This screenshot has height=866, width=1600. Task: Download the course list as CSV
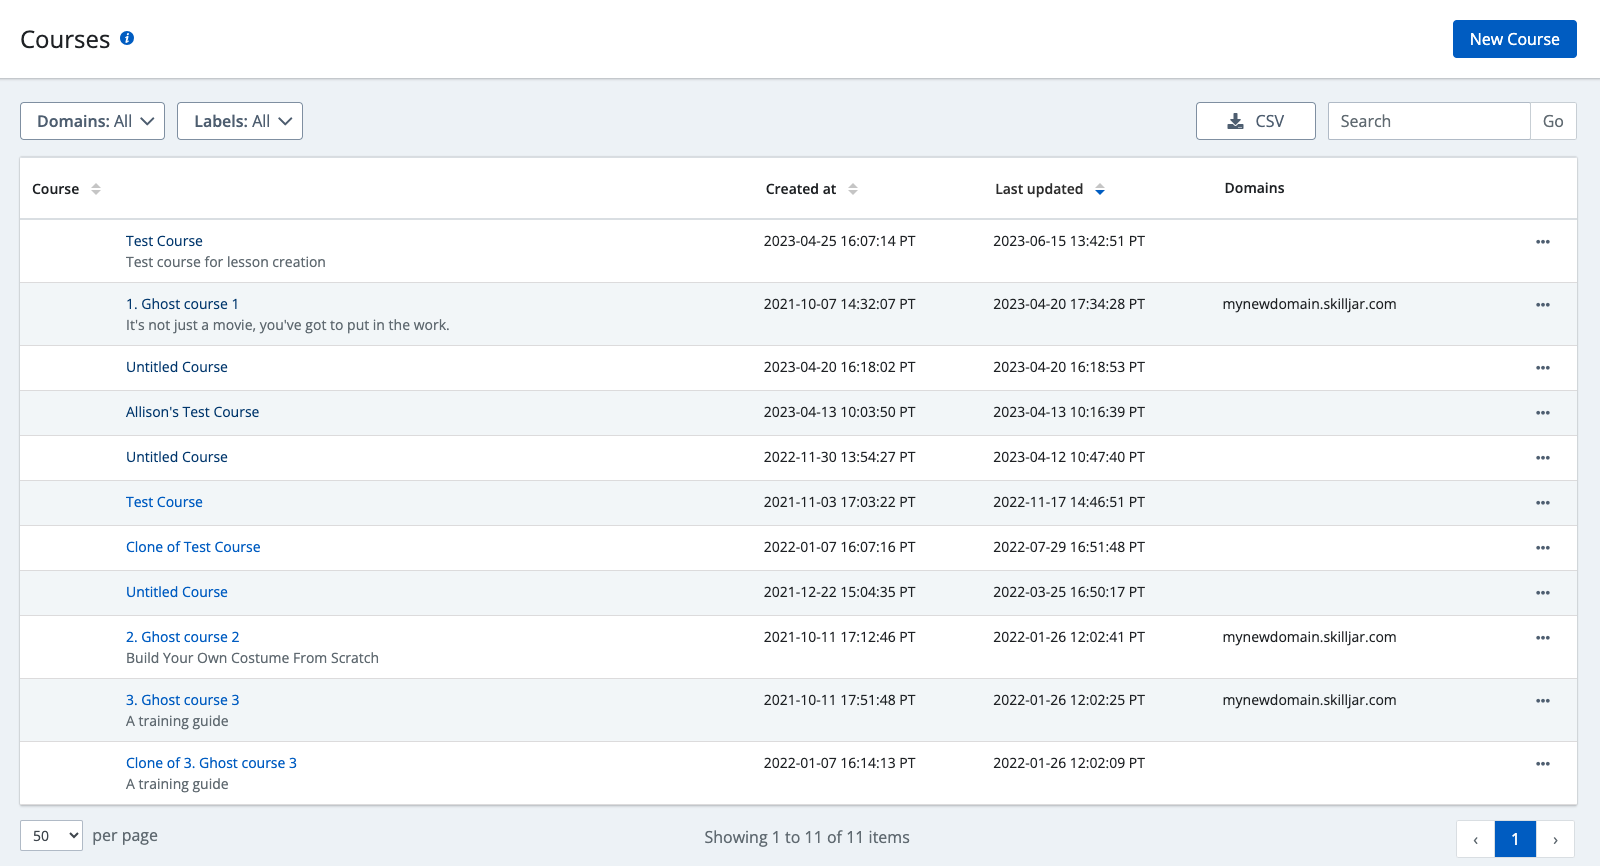1255,121
